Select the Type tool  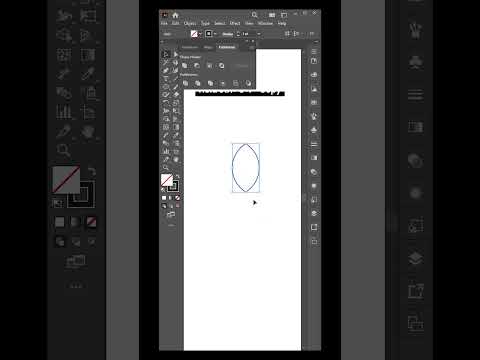tap(166, 79)
